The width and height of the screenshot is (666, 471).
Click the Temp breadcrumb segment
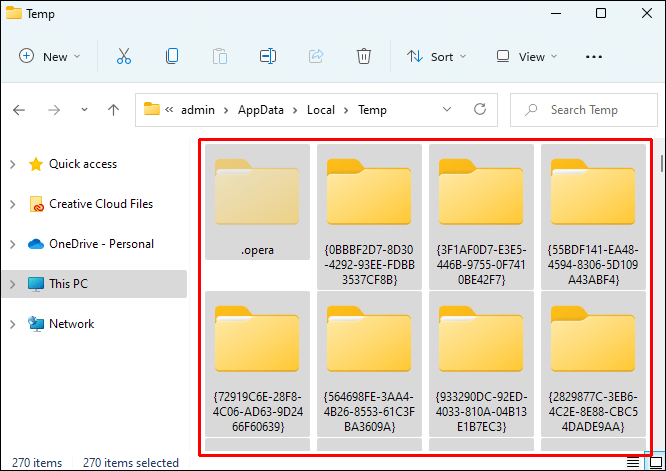pos(372,110)
